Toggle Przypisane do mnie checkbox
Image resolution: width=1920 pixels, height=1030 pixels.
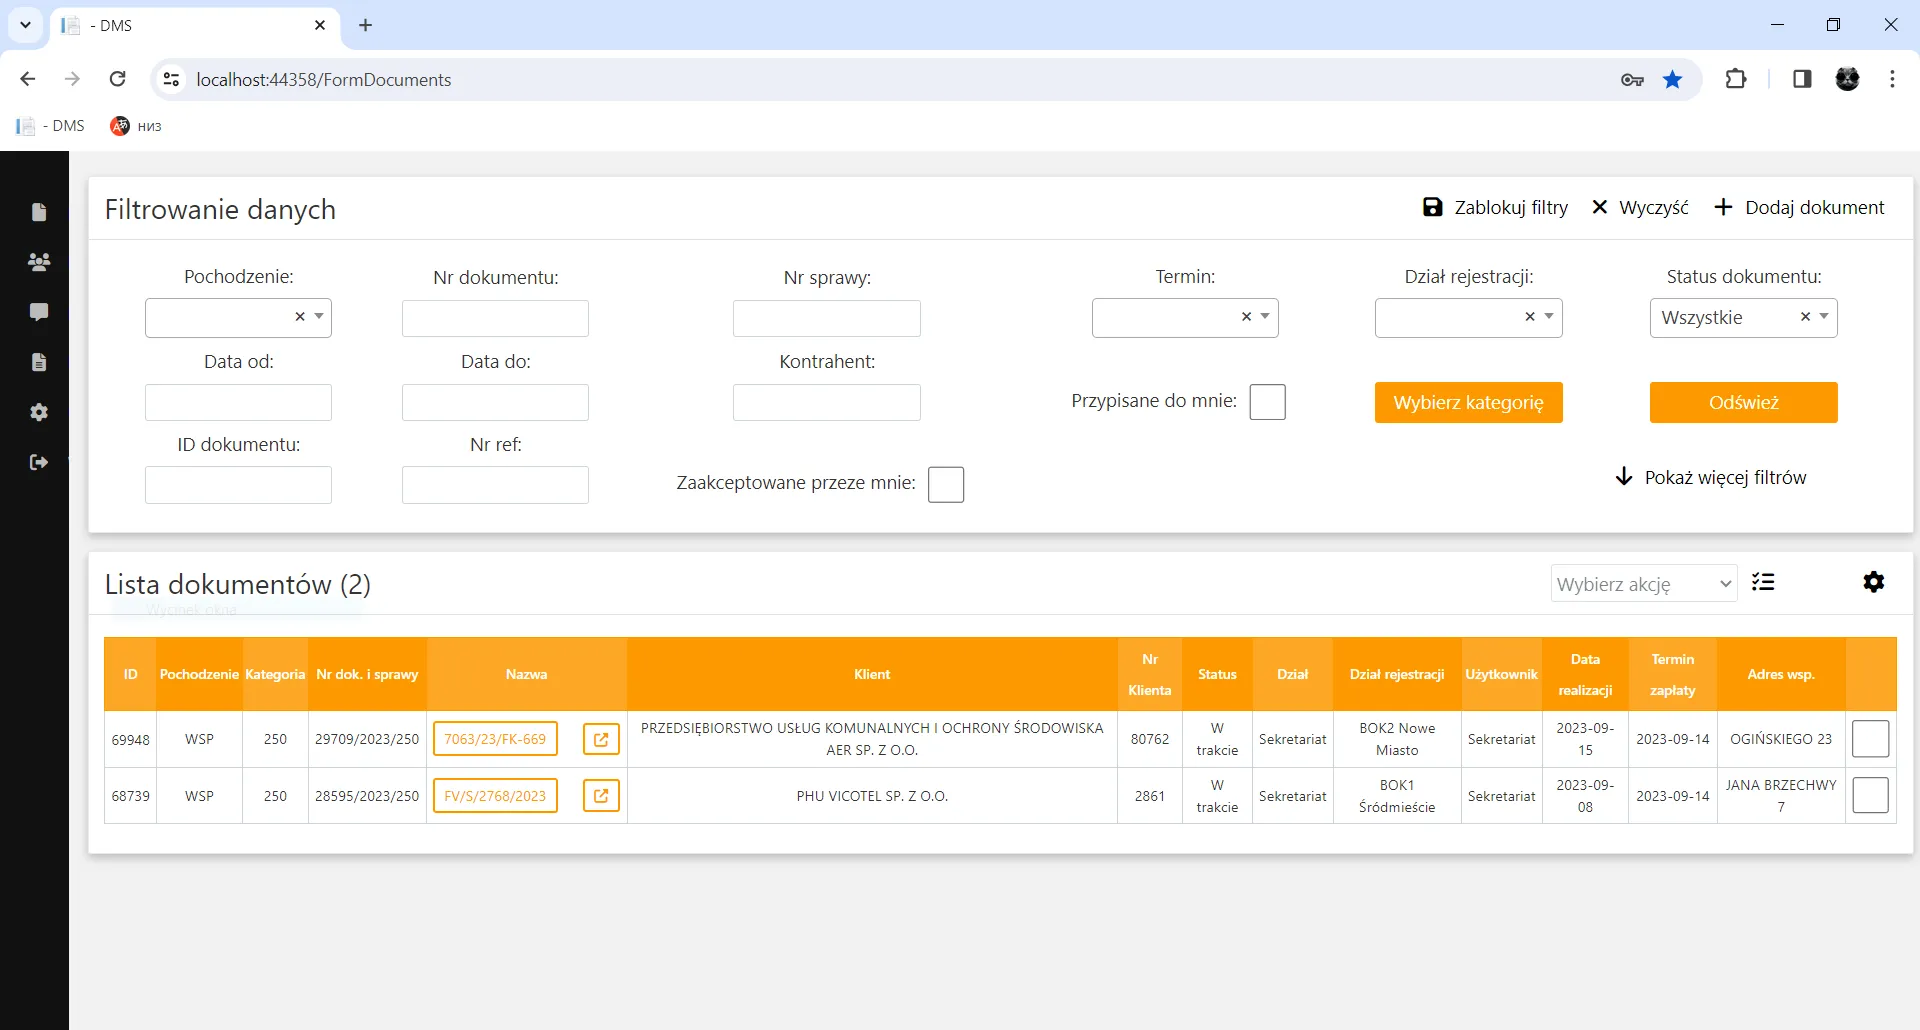click(1267, 402)
